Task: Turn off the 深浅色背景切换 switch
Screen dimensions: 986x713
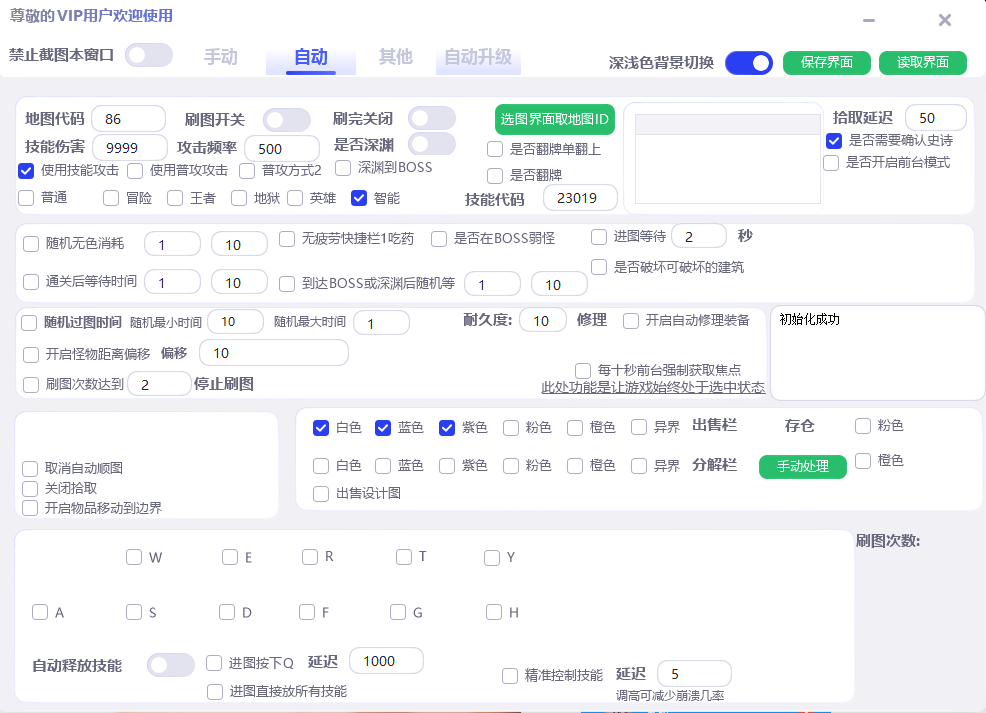Action: 748,63
